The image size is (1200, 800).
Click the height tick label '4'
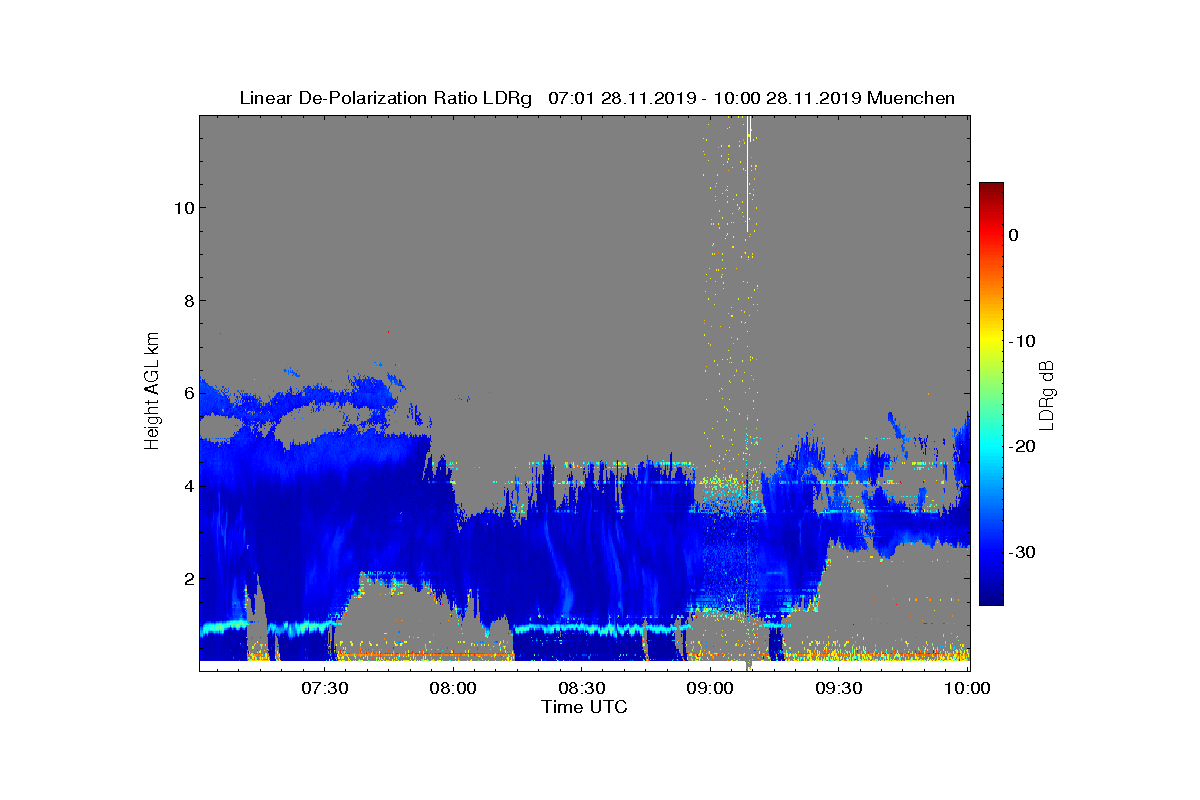tap(187, 487)
